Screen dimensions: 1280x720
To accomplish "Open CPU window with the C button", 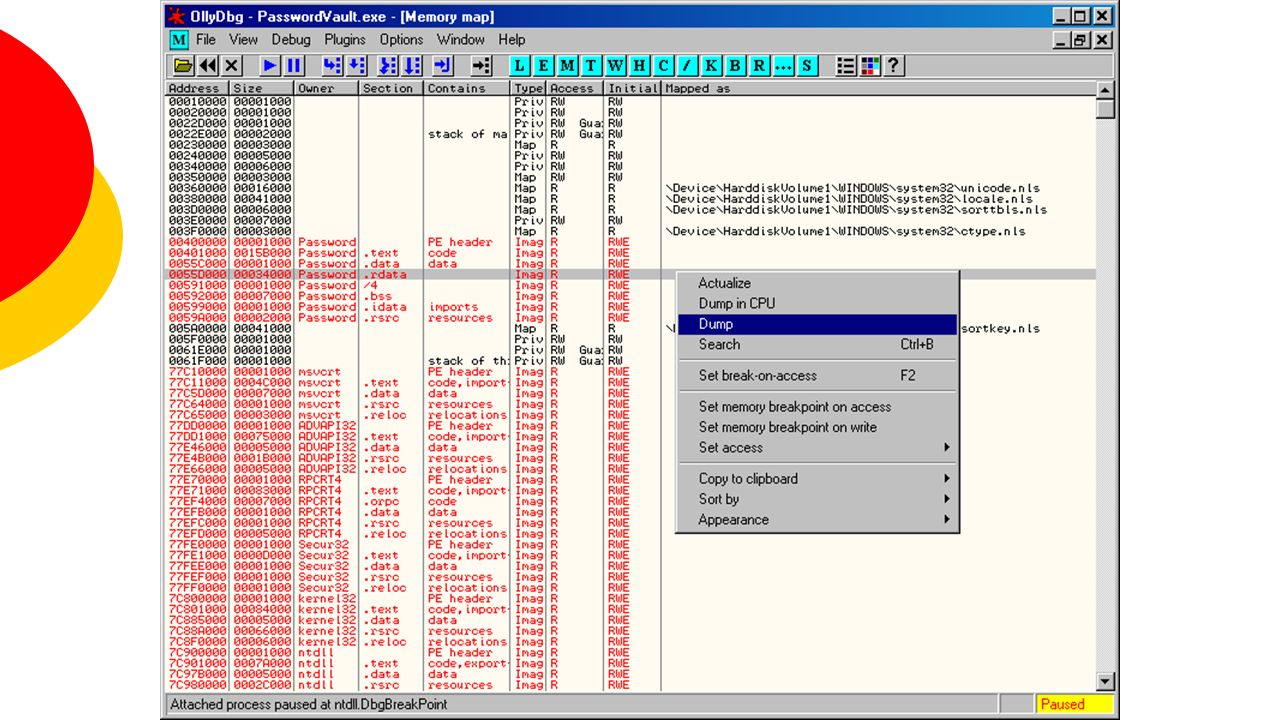I will click(x=663, y=66).
